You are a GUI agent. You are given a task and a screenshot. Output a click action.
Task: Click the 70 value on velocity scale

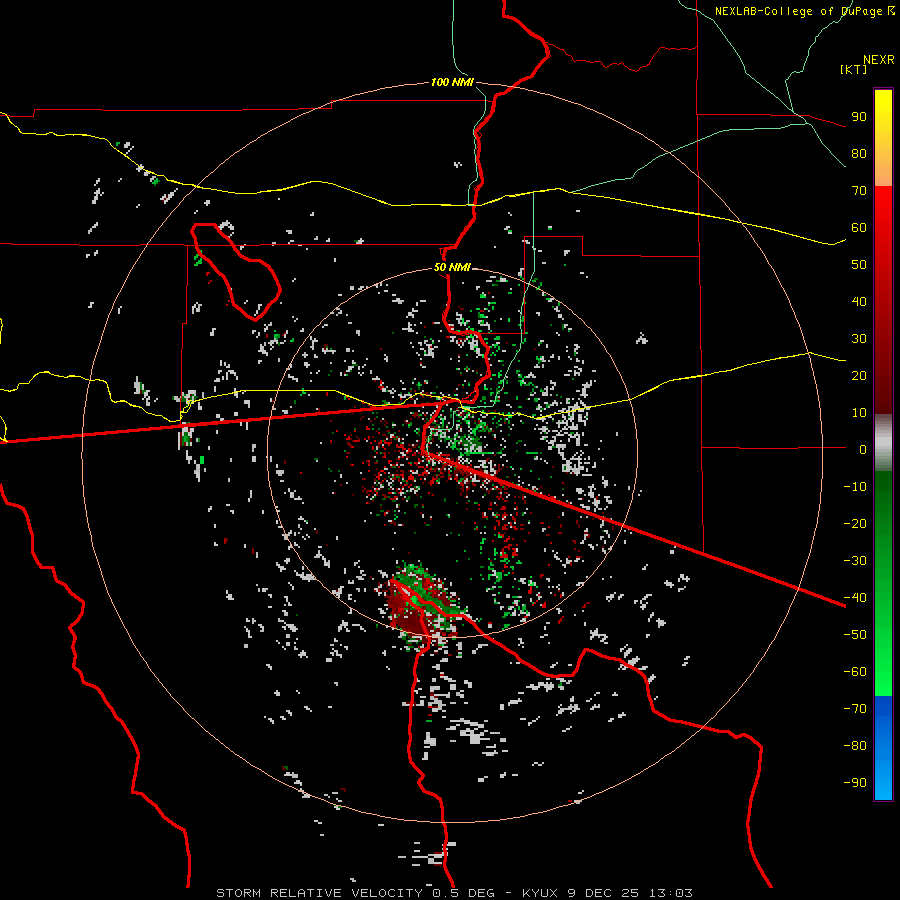tap(859, 191)
